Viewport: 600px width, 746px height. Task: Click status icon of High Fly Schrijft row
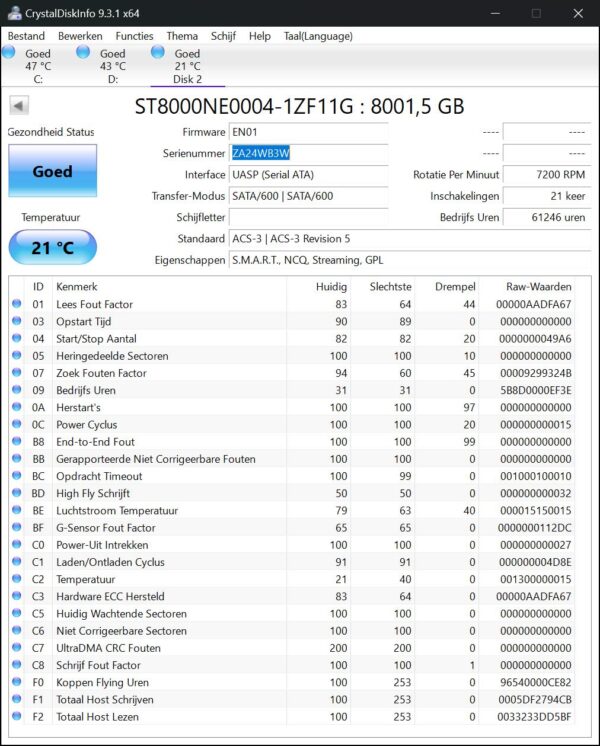point(17,492)
